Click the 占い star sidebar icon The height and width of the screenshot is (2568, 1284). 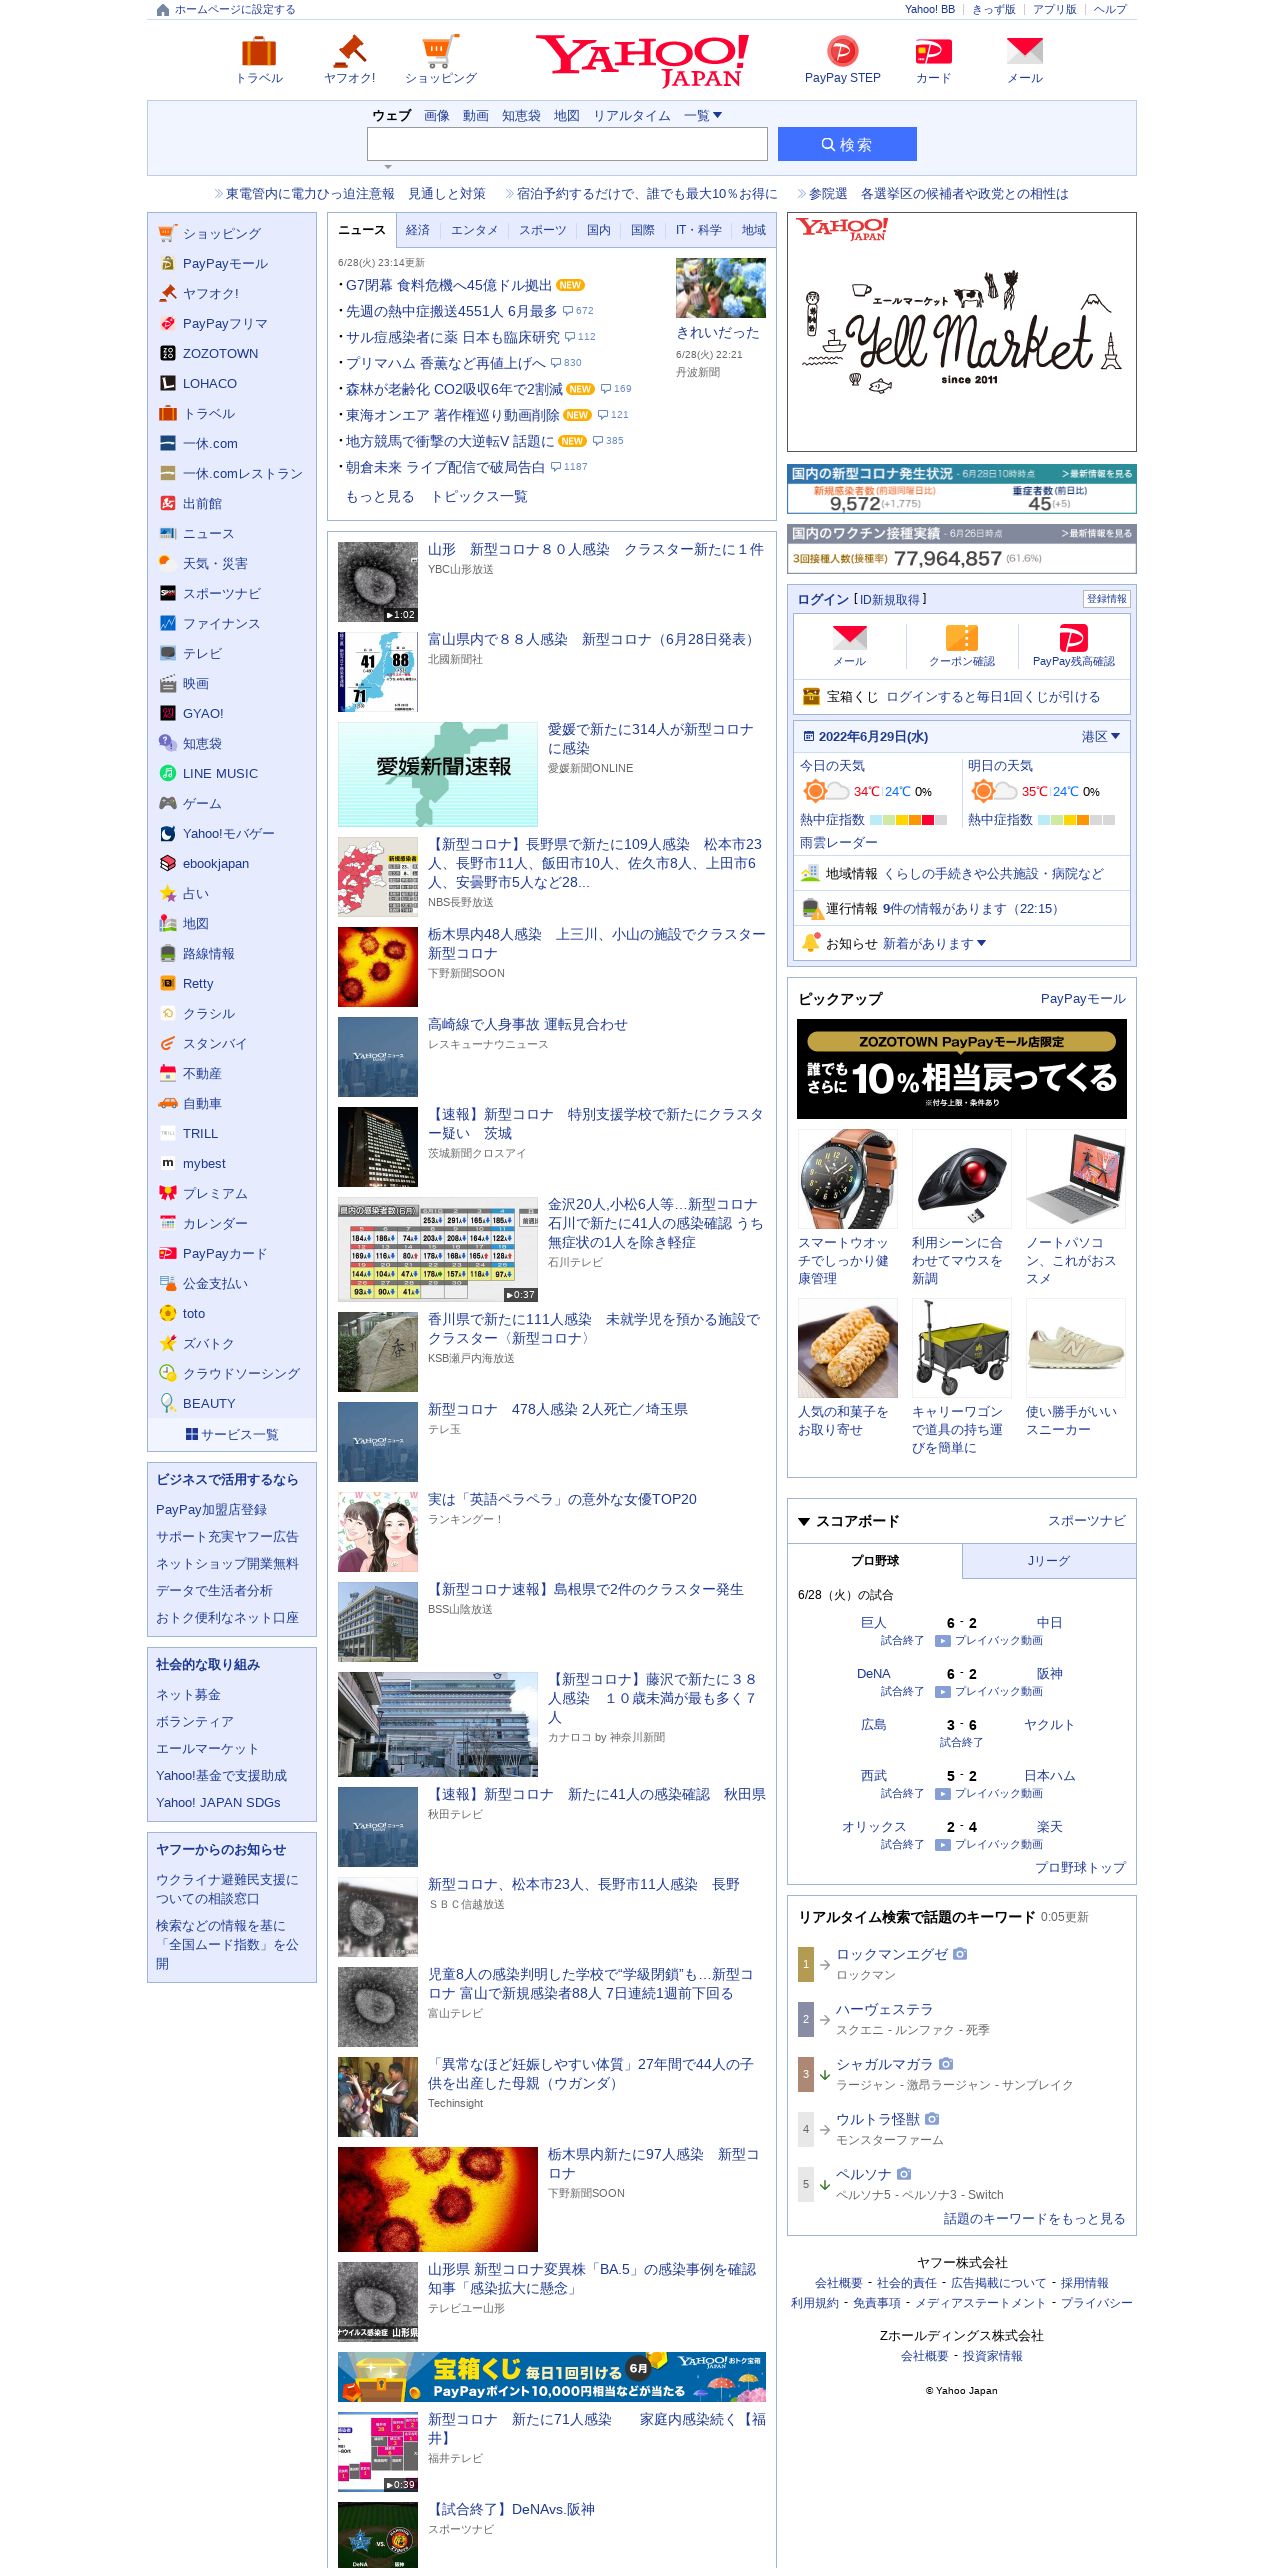click(x=167, y=894)
